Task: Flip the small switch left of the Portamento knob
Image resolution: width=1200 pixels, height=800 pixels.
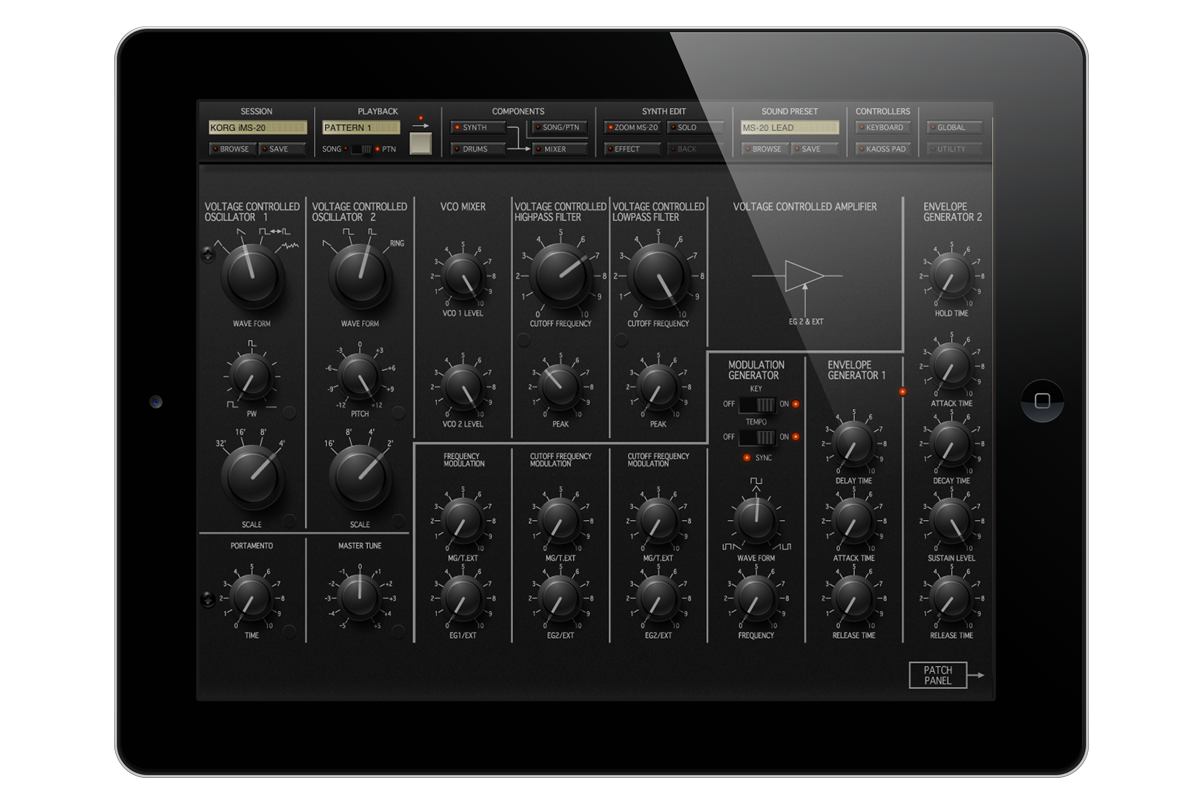Action: pyautogui.click(x=208, y=599)
